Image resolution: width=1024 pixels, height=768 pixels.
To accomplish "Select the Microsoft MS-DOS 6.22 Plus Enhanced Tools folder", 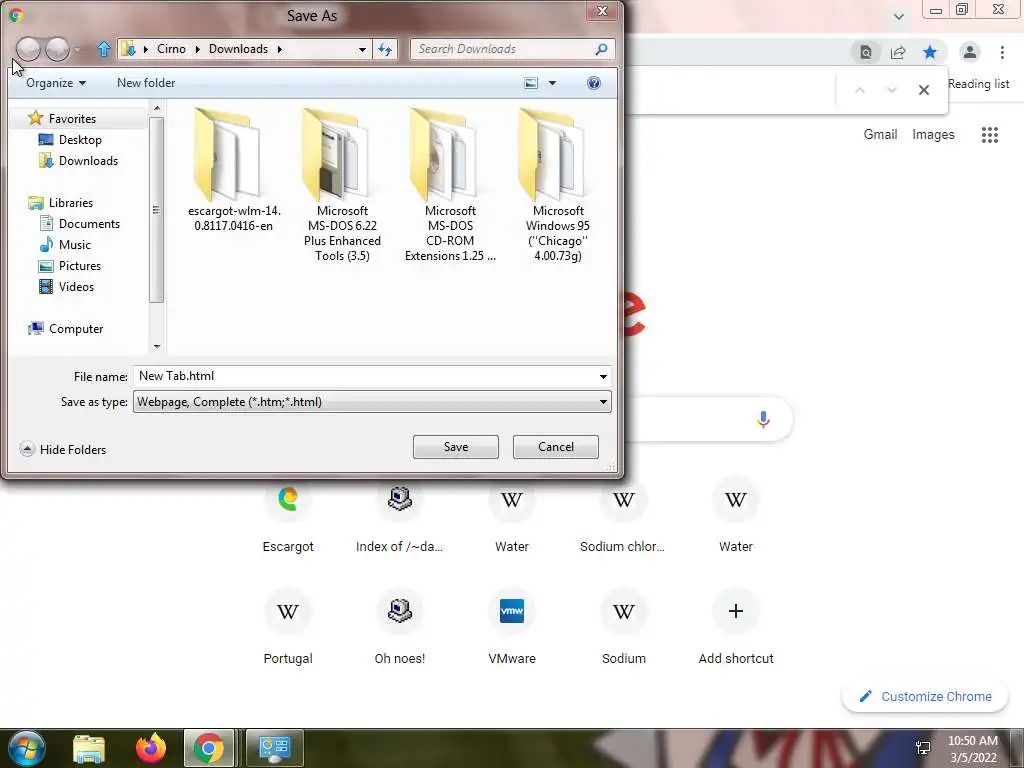I will [342, 185].
